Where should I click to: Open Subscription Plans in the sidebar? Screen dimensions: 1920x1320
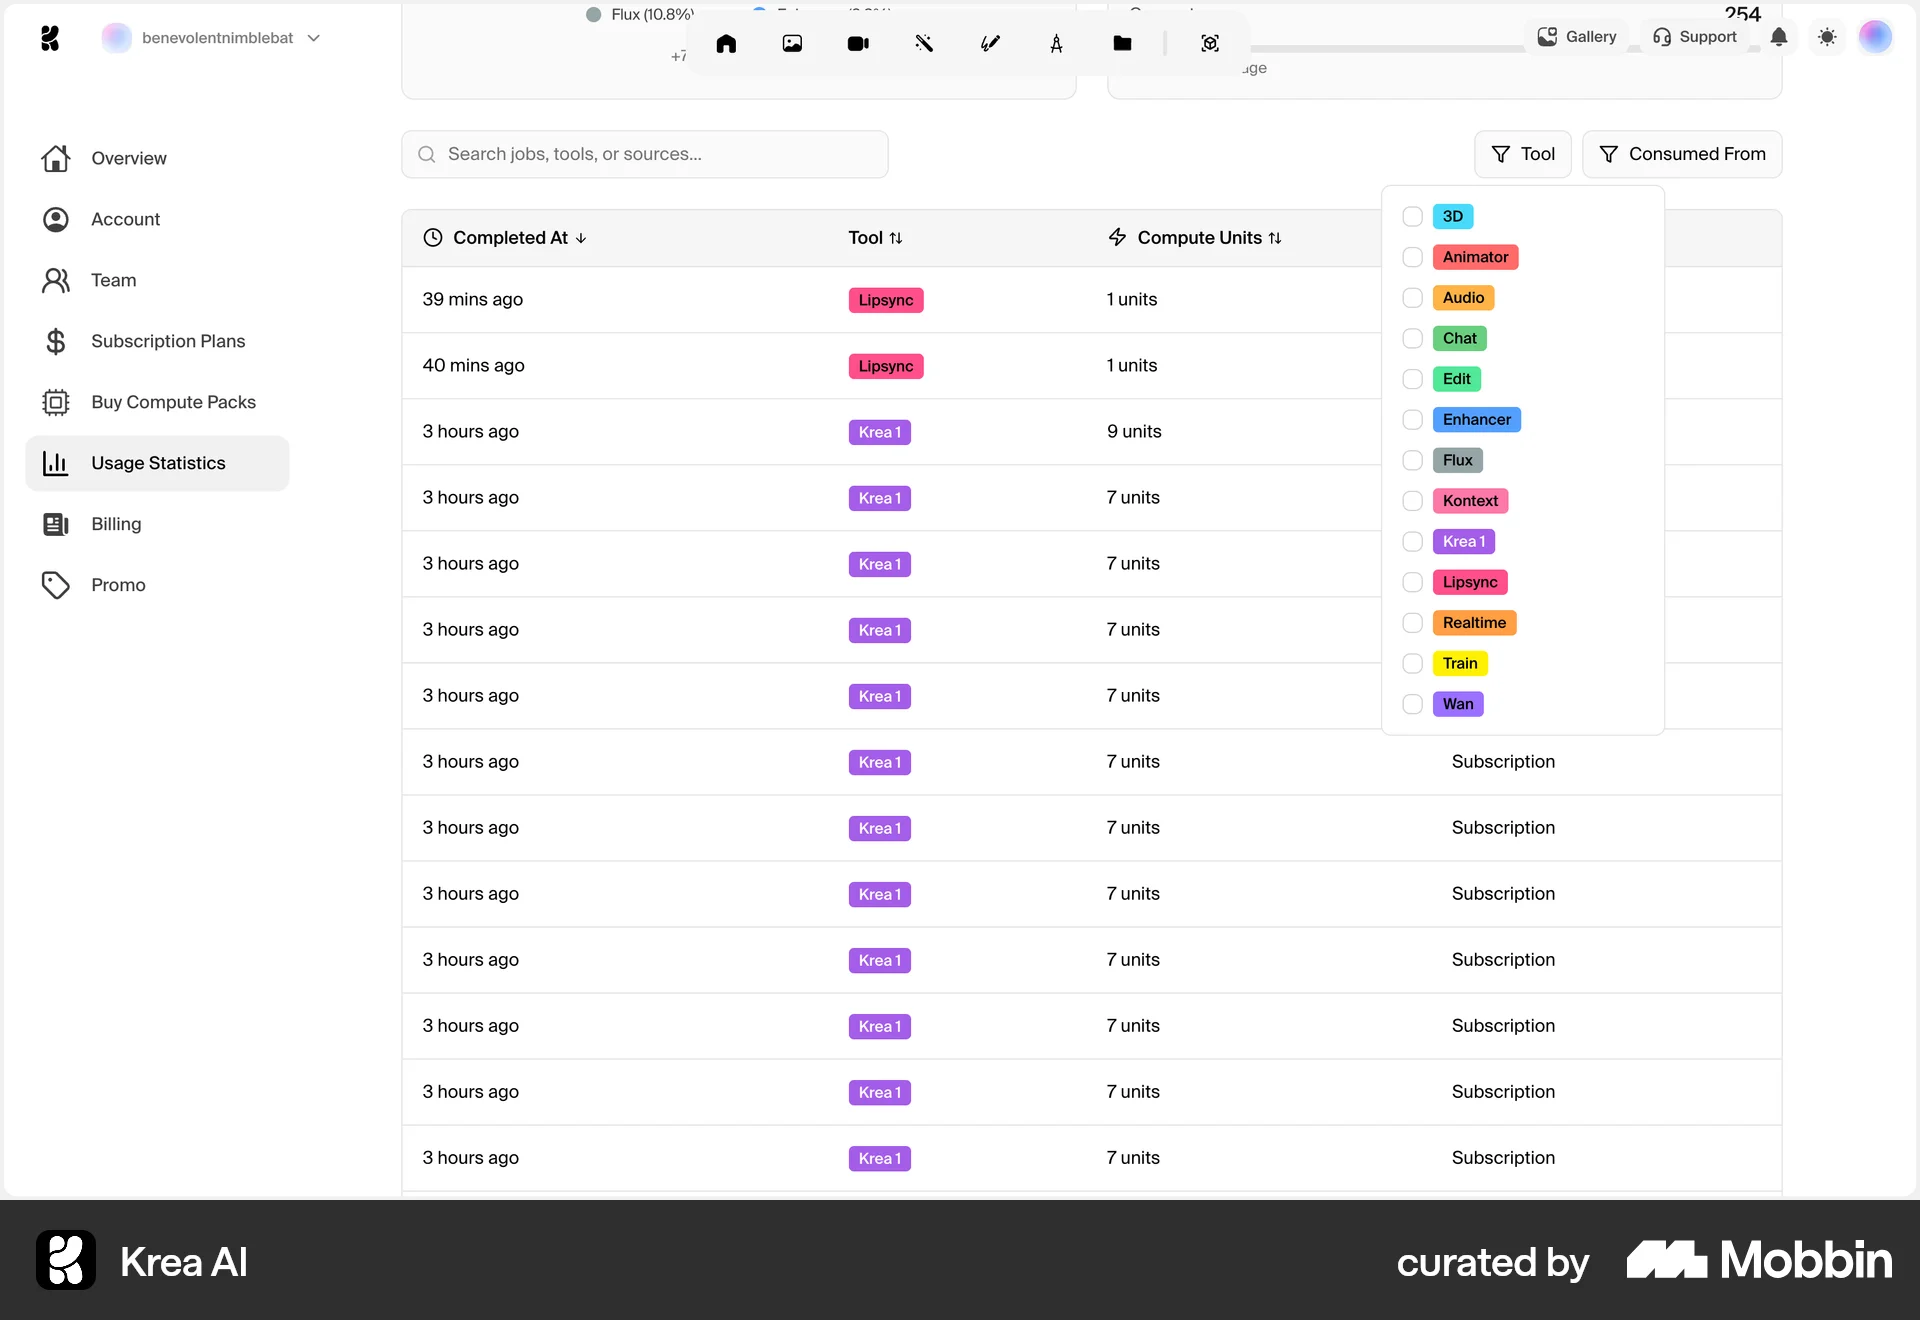(x=167, y=341)
